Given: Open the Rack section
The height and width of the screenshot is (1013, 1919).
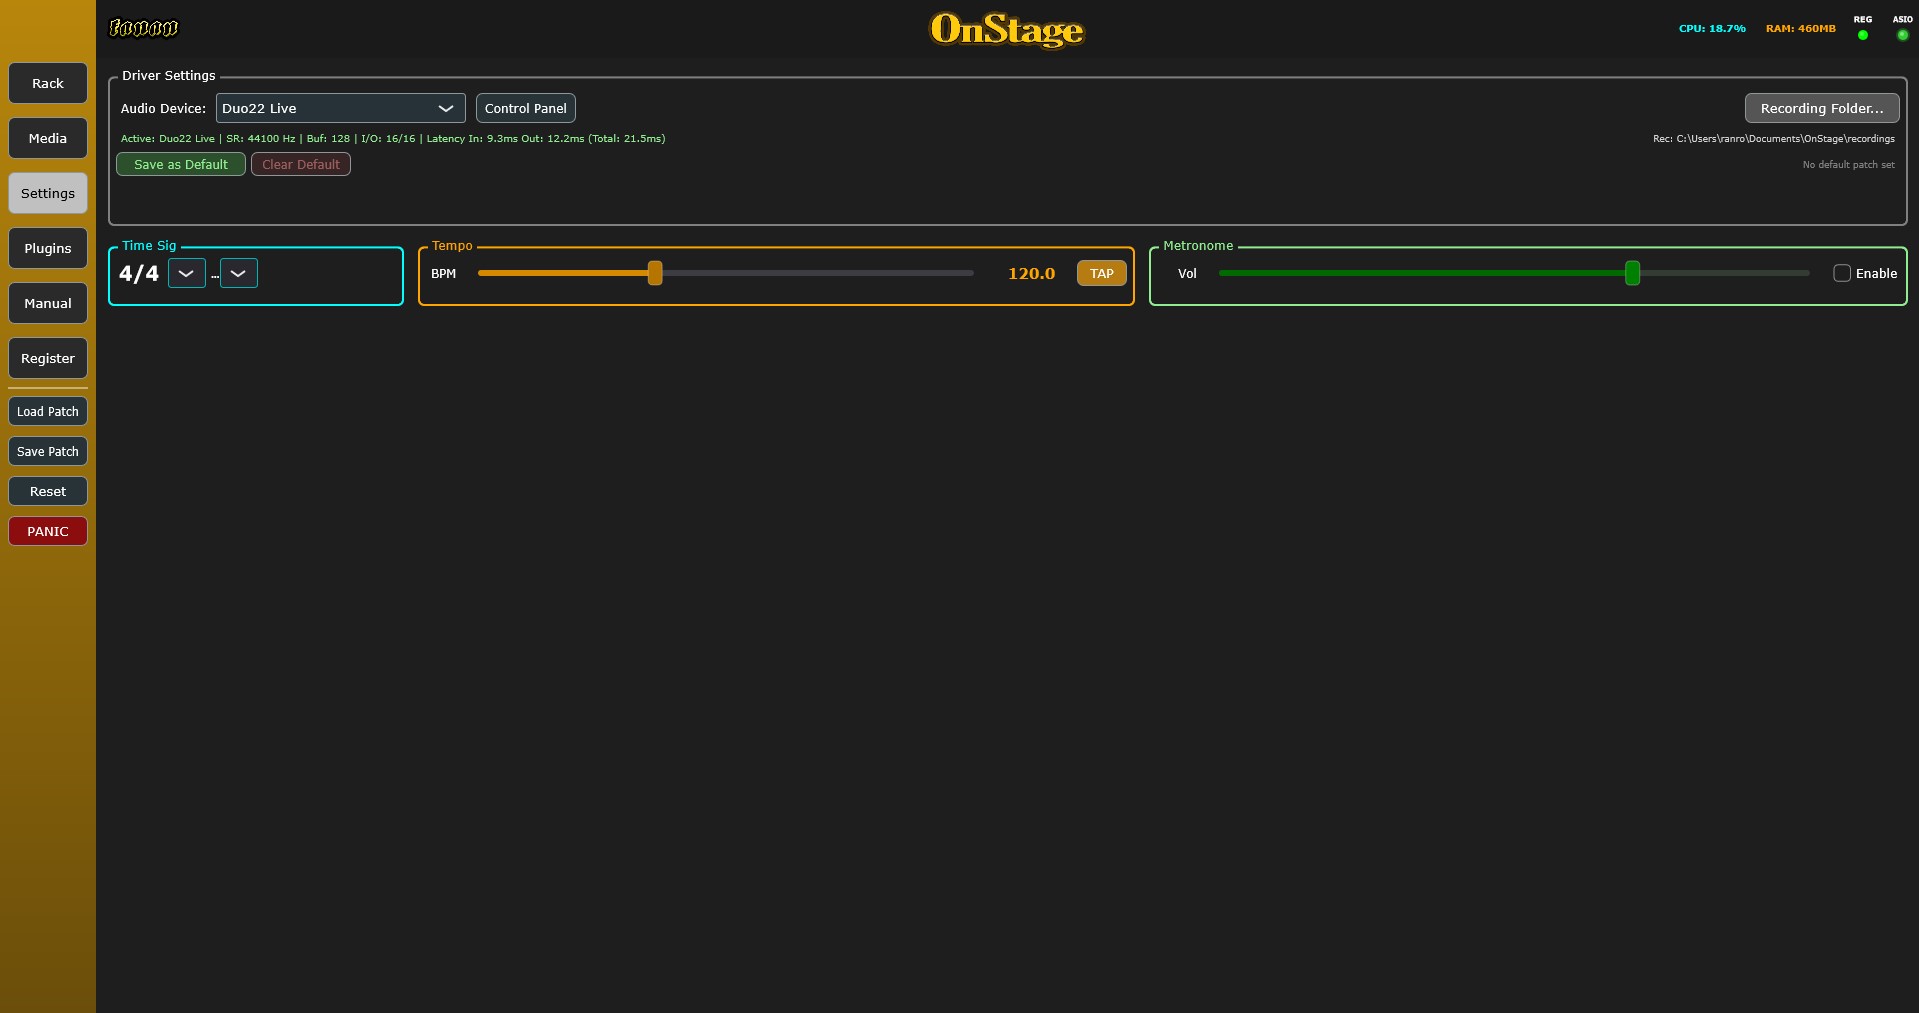Looking at the screenshot, I should [48, 83].
